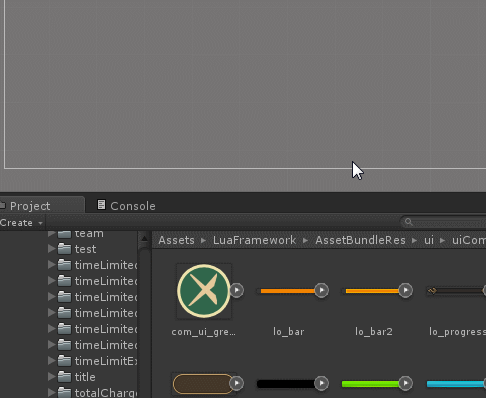This screenshot has width=486, height=398.
Task: Select the test folder row
Action: (69, 249)
